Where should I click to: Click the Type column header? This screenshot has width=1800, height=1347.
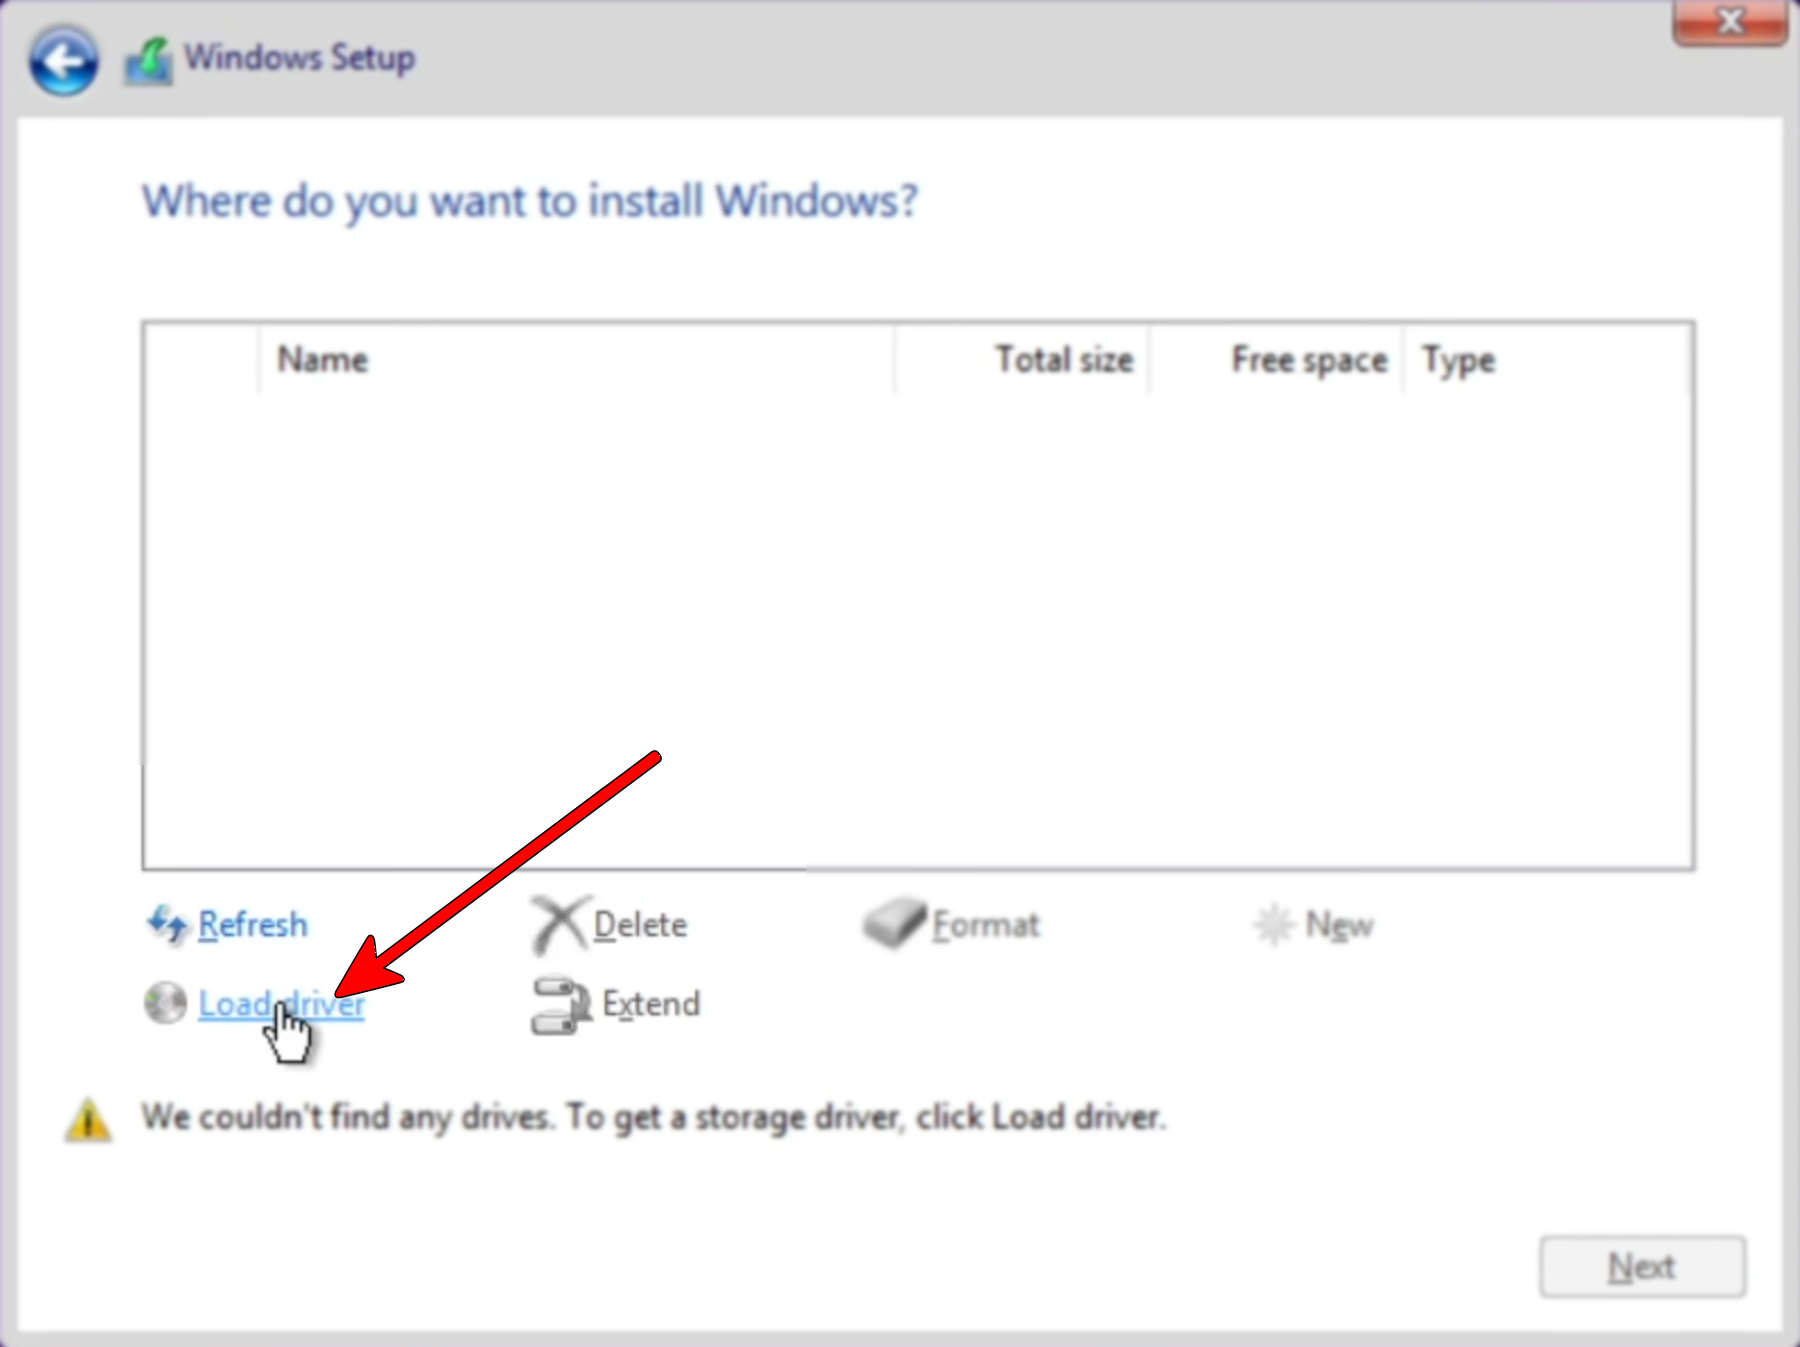[x=1459, y=359]
